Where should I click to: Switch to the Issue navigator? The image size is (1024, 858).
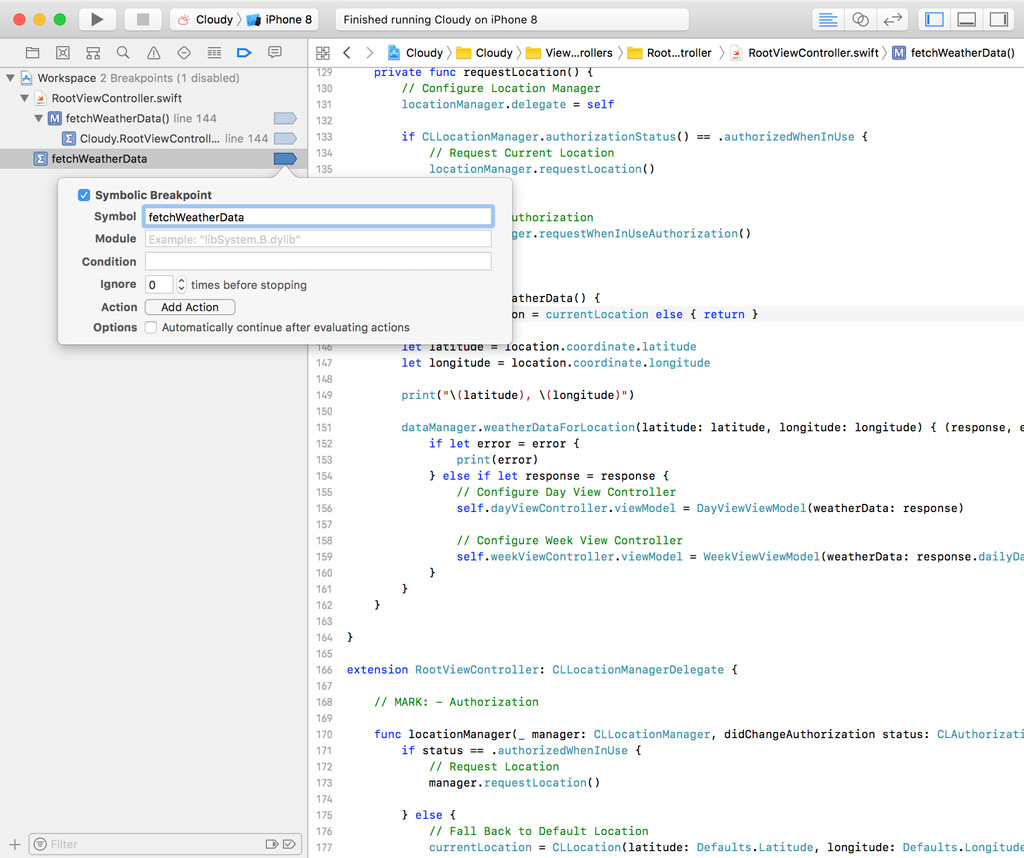pyautogui.click(x=153, y=52)
